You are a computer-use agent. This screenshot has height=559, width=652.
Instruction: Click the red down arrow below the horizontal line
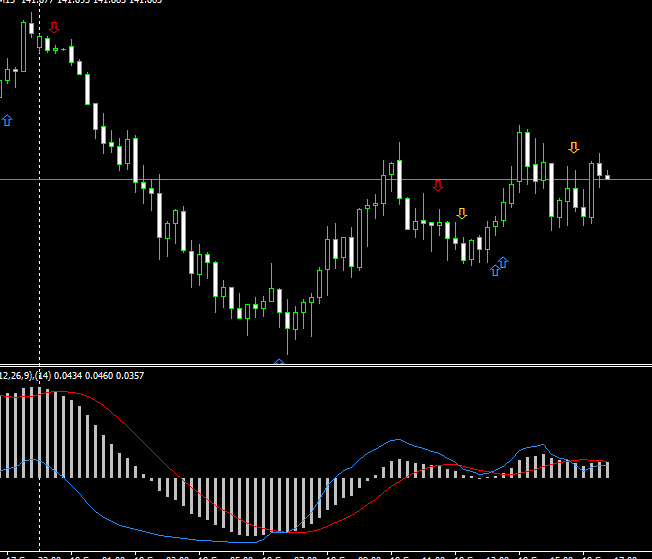[437, 185]
